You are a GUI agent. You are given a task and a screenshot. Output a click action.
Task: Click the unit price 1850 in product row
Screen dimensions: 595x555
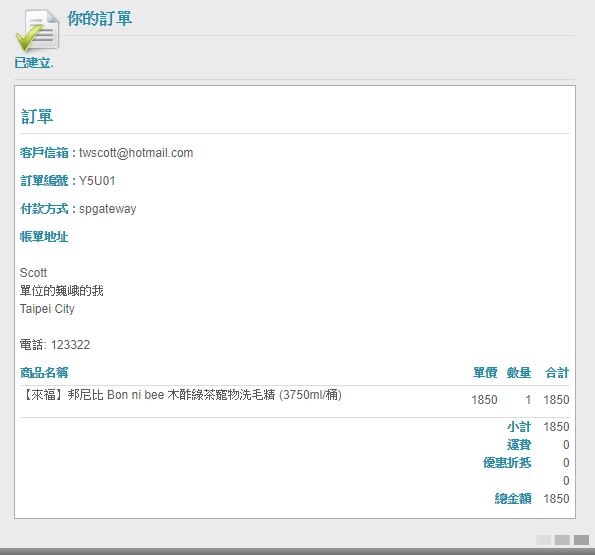coord(484,400)
